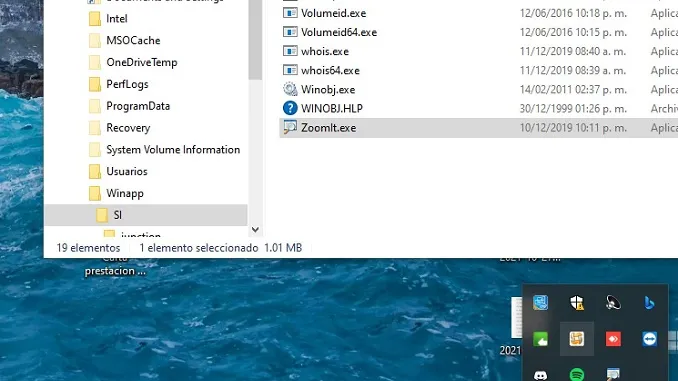The width and height of the screenshot is (678, 381).
Task: Open the TeamViewer tray icon
Action: 649,339
